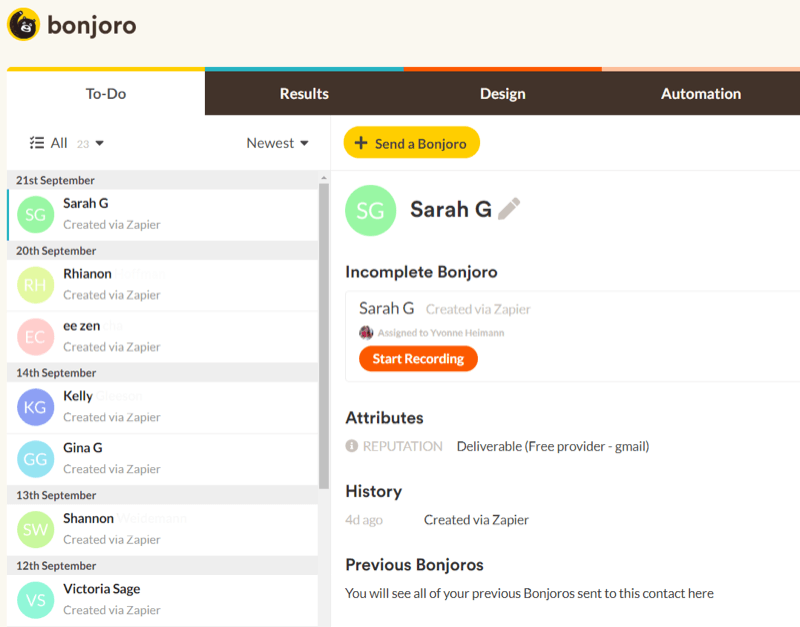
Task: Click the task list scrollbar thumb
Action: [323, 336]
